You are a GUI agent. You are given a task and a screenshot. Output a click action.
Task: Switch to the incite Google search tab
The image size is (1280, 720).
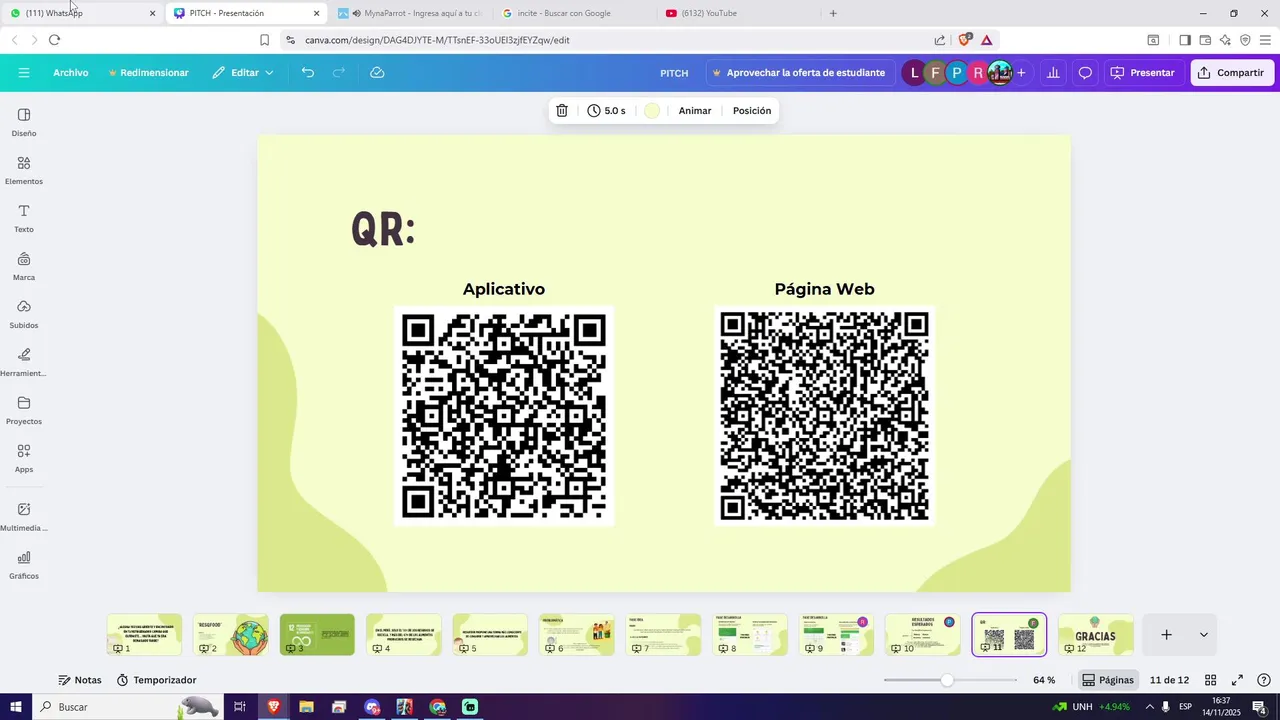(x=574, y=13)
